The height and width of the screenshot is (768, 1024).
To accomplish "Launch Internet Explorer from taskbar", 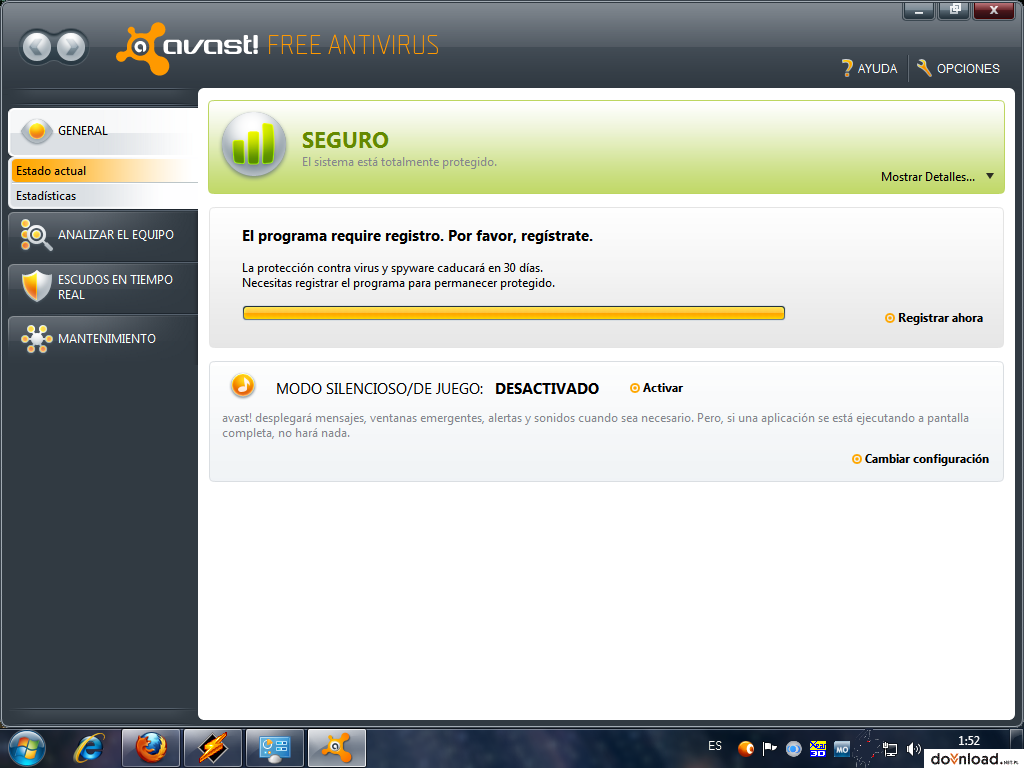I will click(x=89, y=748).
